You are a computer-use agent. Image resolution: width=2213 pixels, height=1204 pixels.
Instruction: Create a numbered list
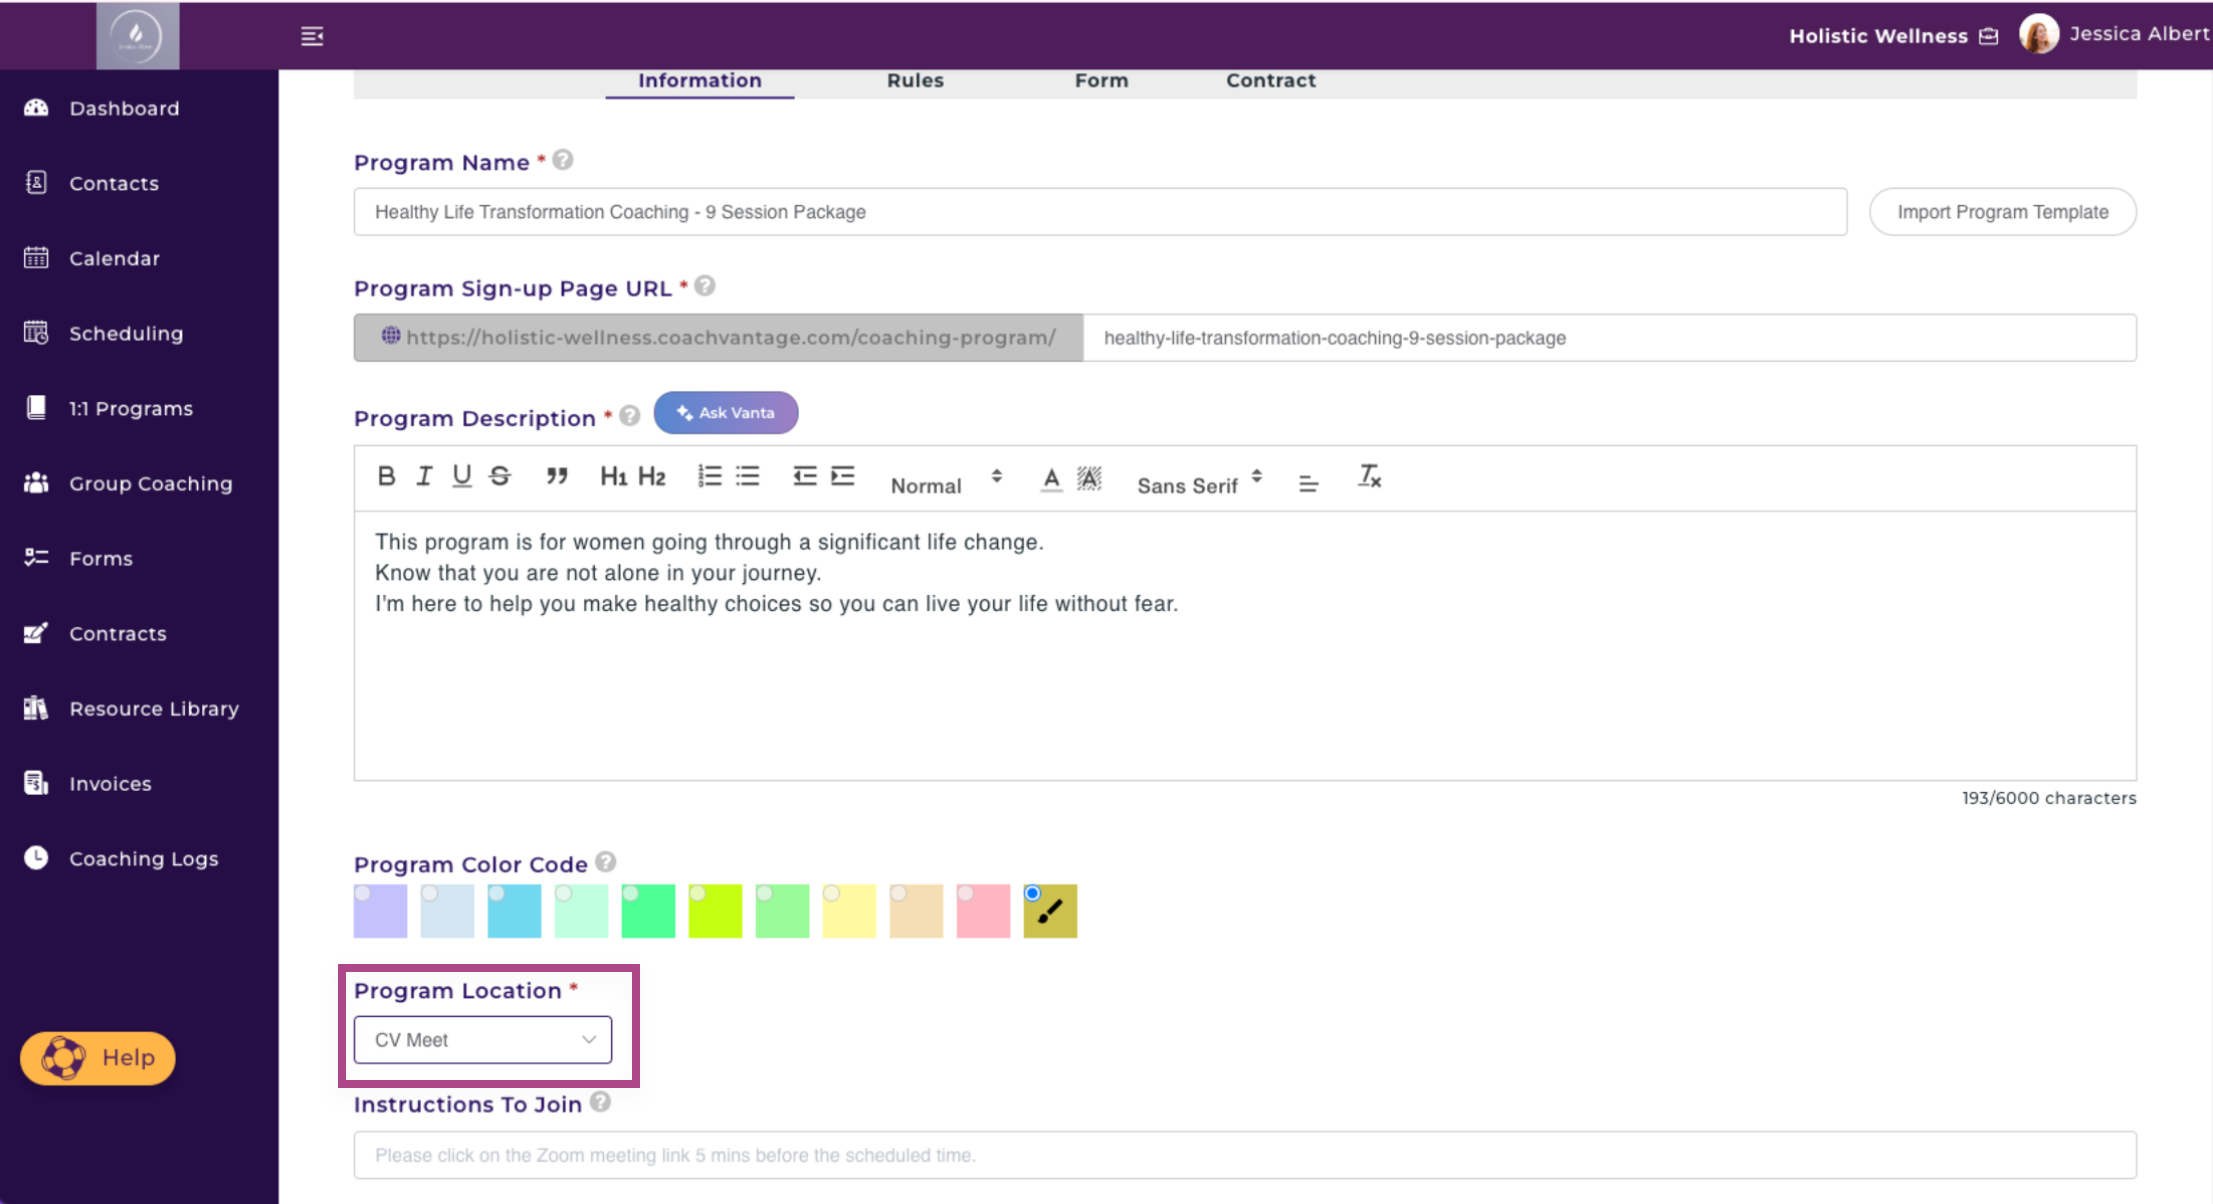pos(709,477)
